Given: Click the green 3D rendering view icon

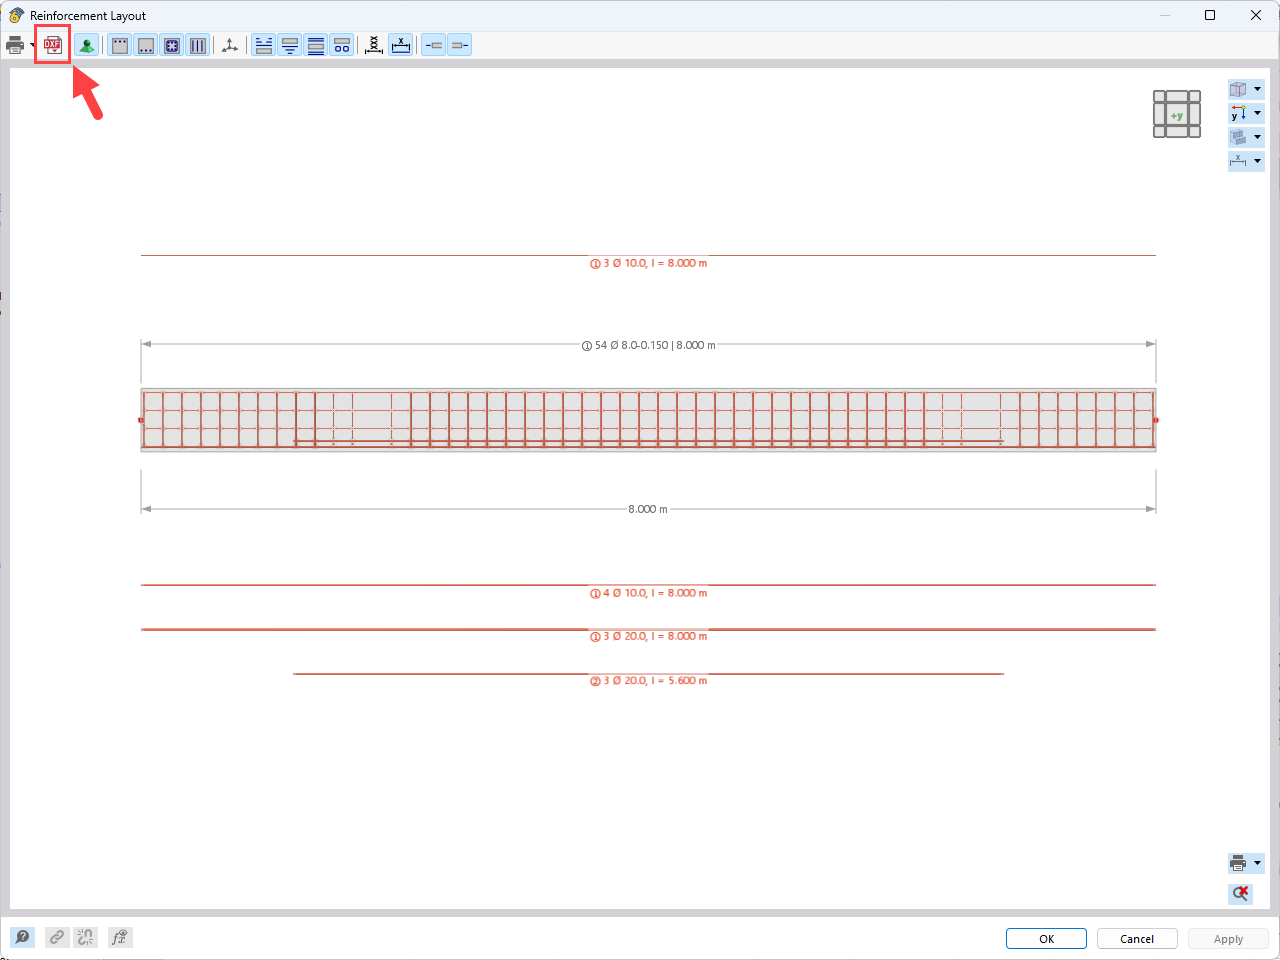Looking at the screenshot, I should [x=87, y=44].
